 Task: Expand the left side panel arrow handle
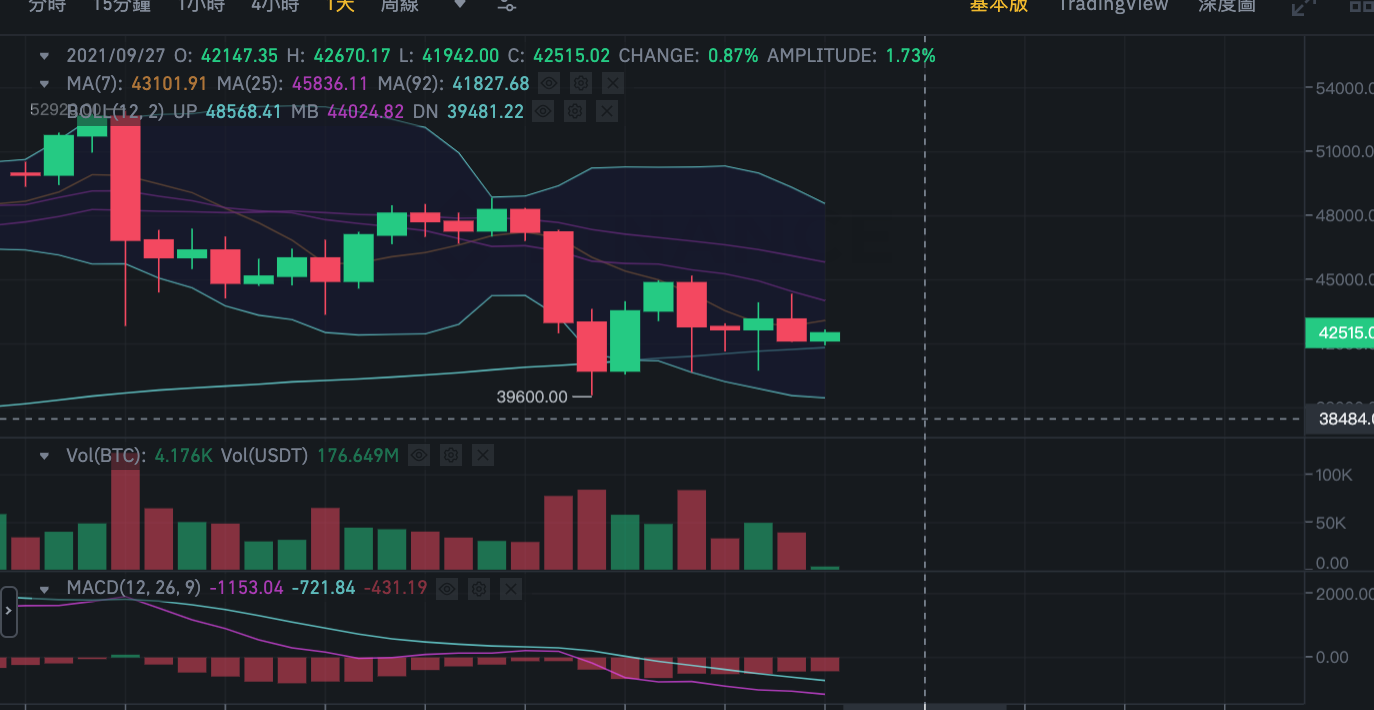[9, 611]
